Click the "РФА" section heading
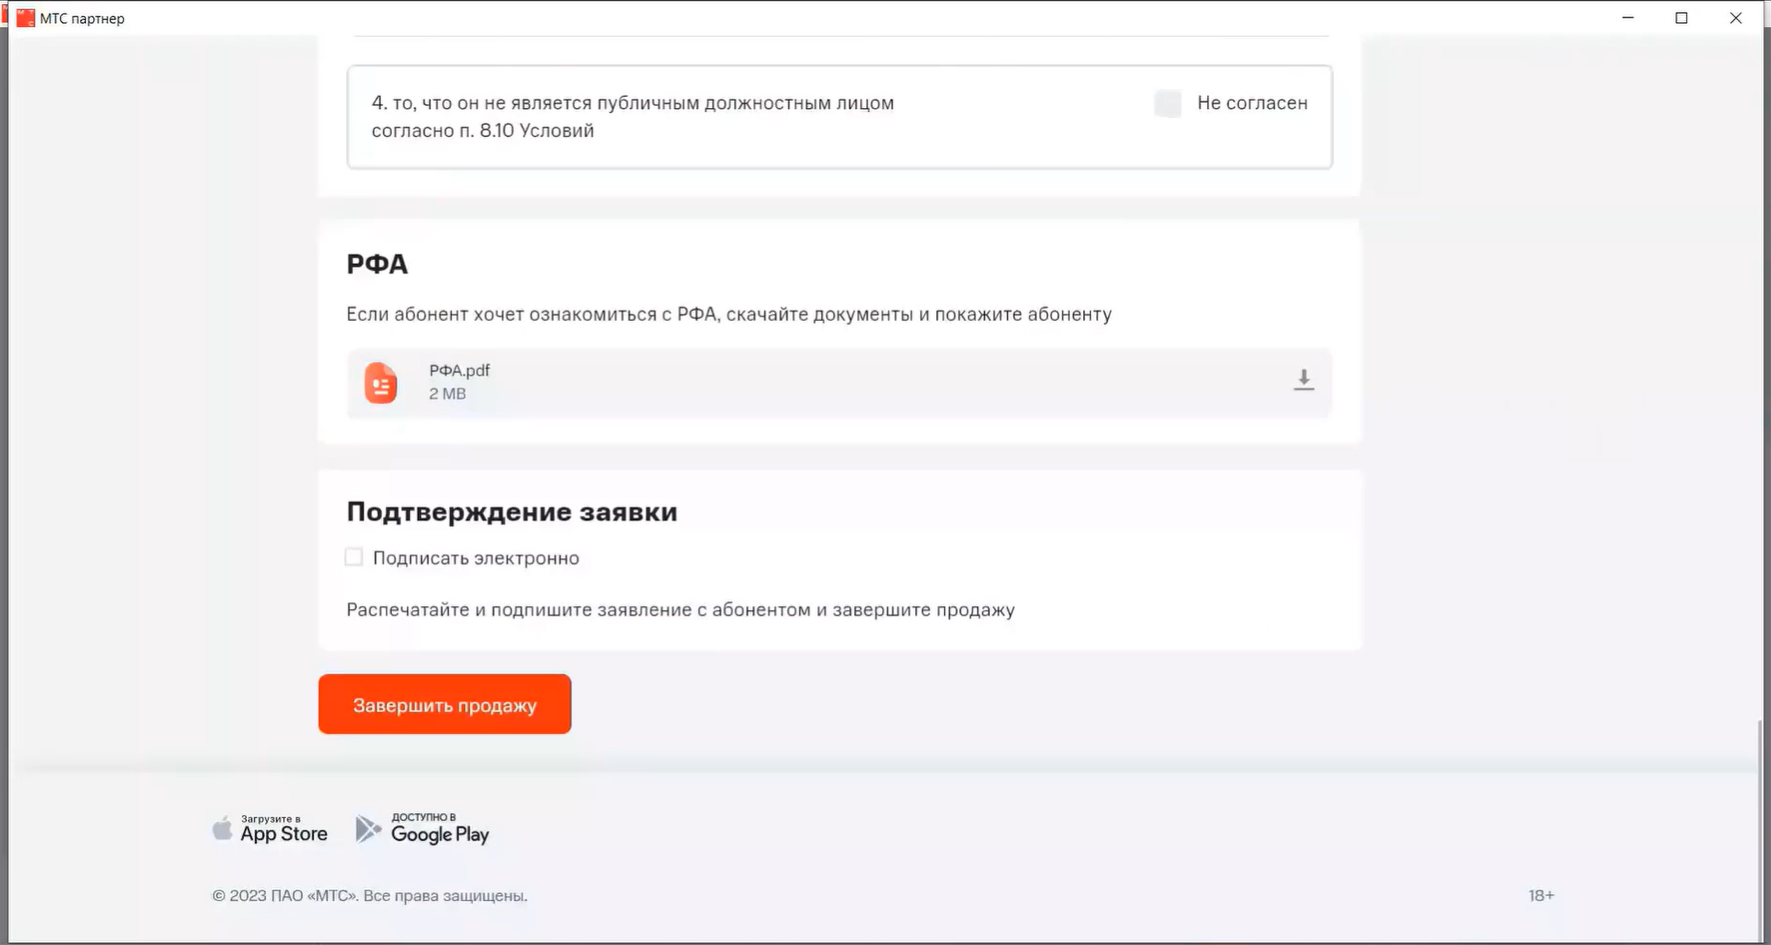Screen dimensions: 1771x945 tap(377, 264)
